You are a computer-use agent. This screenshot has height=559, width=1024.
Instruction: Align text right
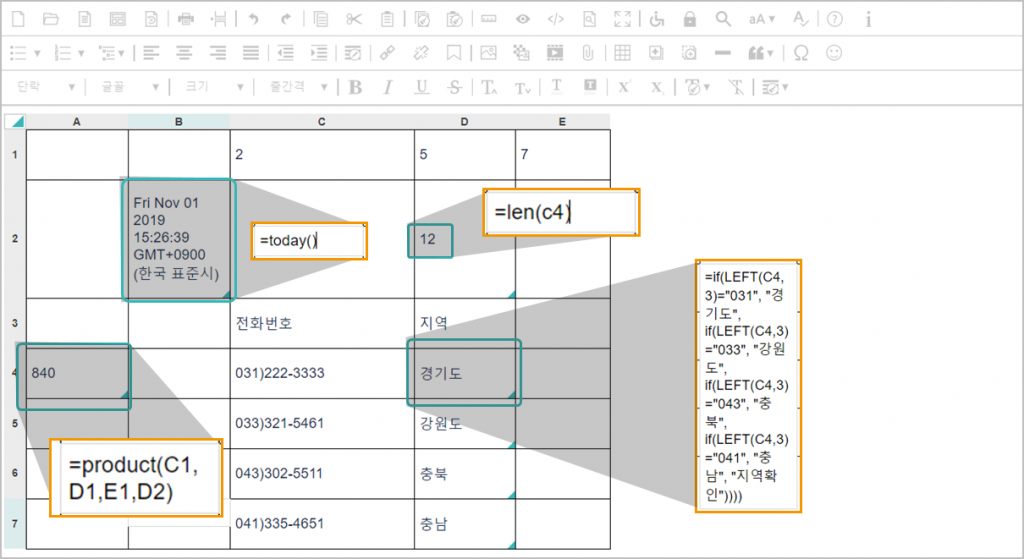(218, 53)
